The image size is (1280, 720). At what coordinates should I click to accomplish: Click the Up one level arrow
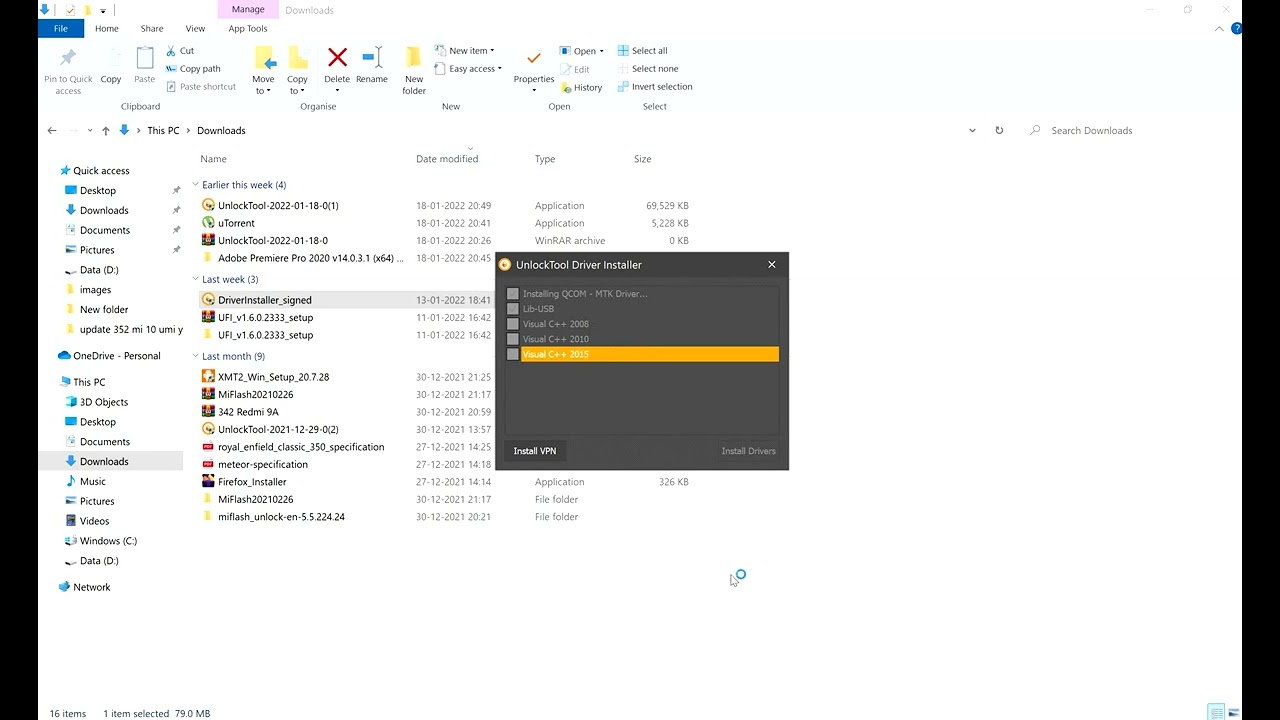coord(105,130)
